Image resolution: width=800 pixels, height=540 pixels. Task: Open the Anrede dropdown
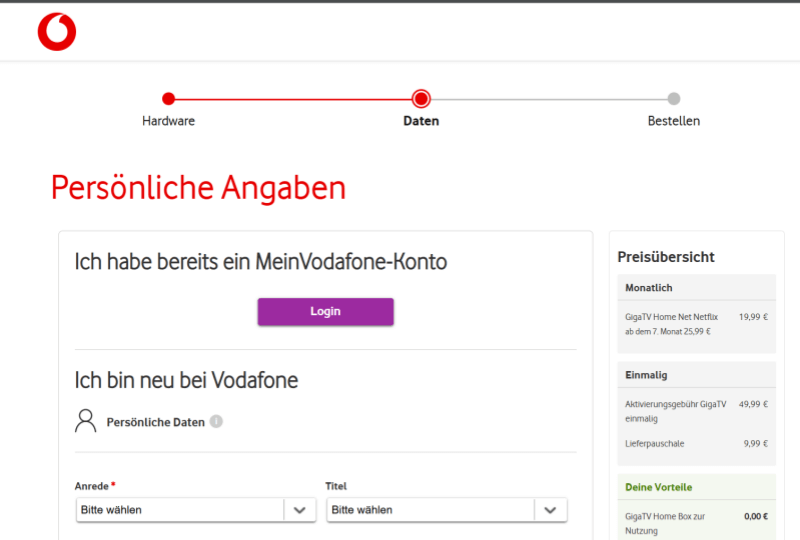[196, 510]
